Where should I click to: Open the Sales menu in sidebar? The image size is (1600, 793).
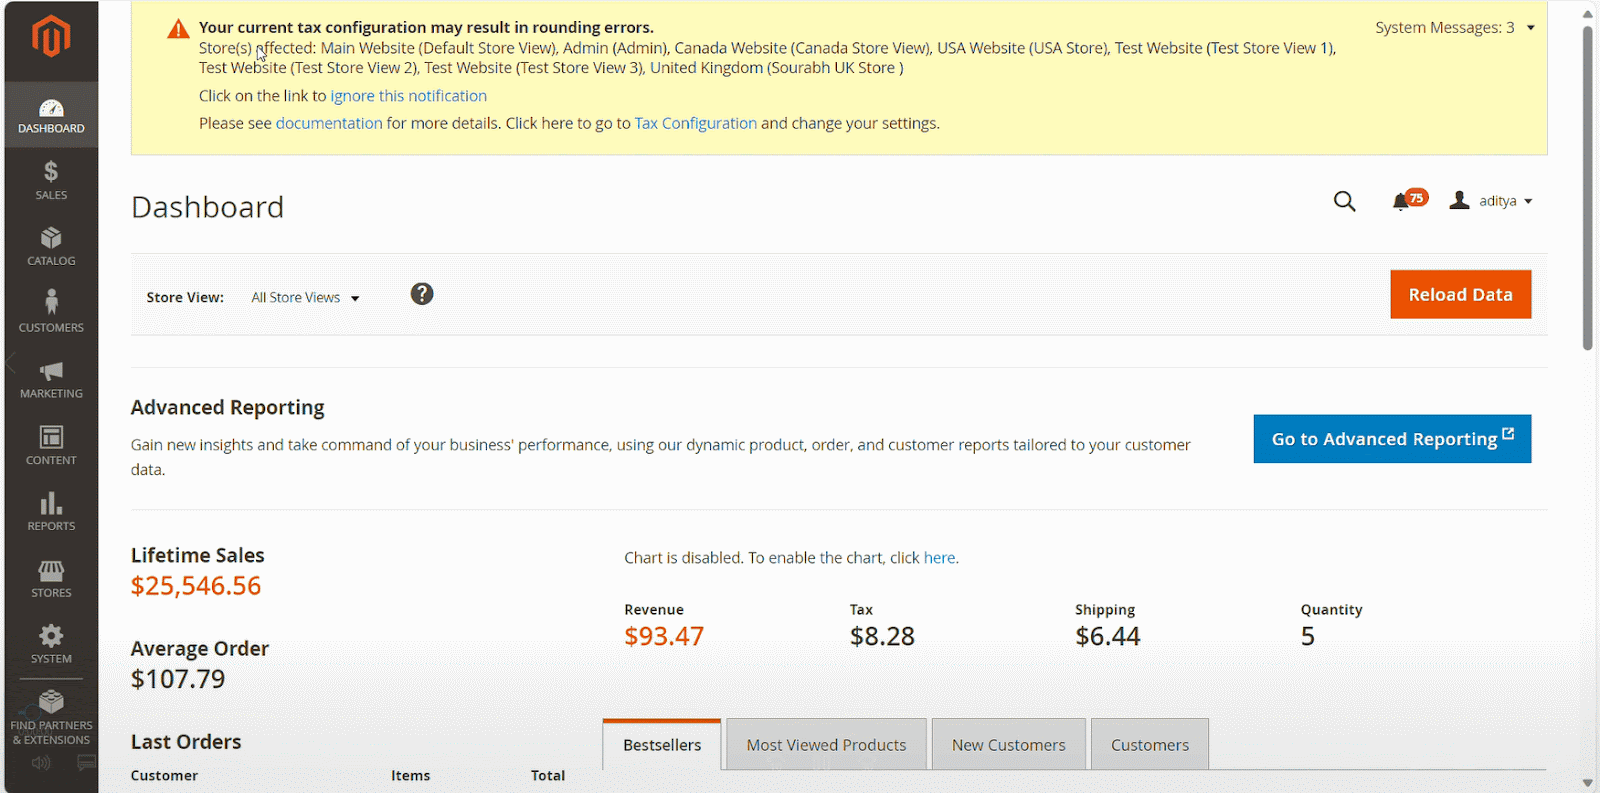[51, 180]
